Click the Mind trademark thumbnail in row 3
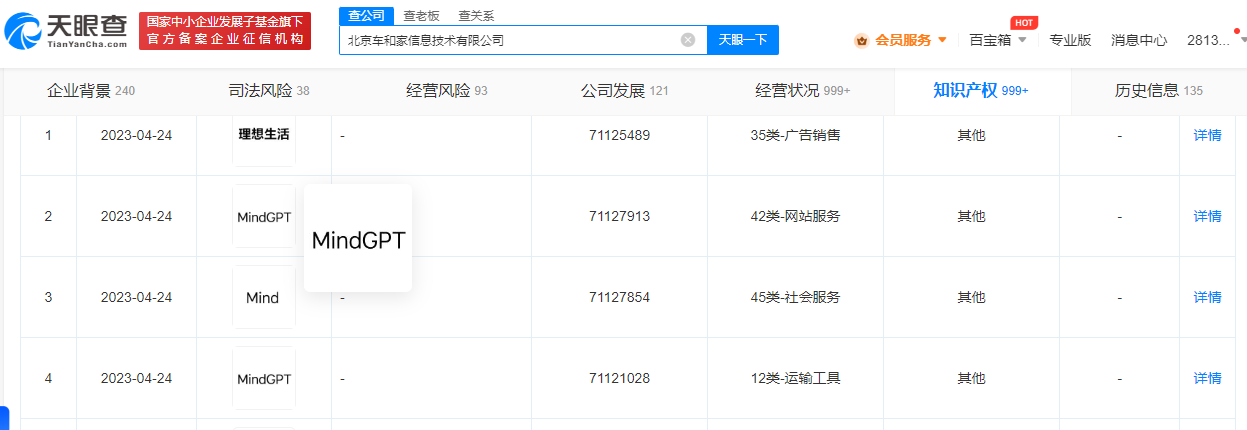Image resolution: width=1247 pixels, height=430 pixels. tap(264, 297)
